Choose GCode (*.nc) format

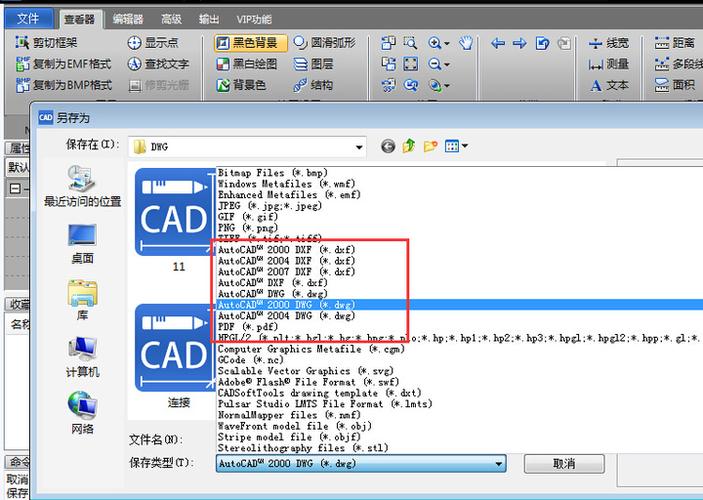tap(250, 360)
